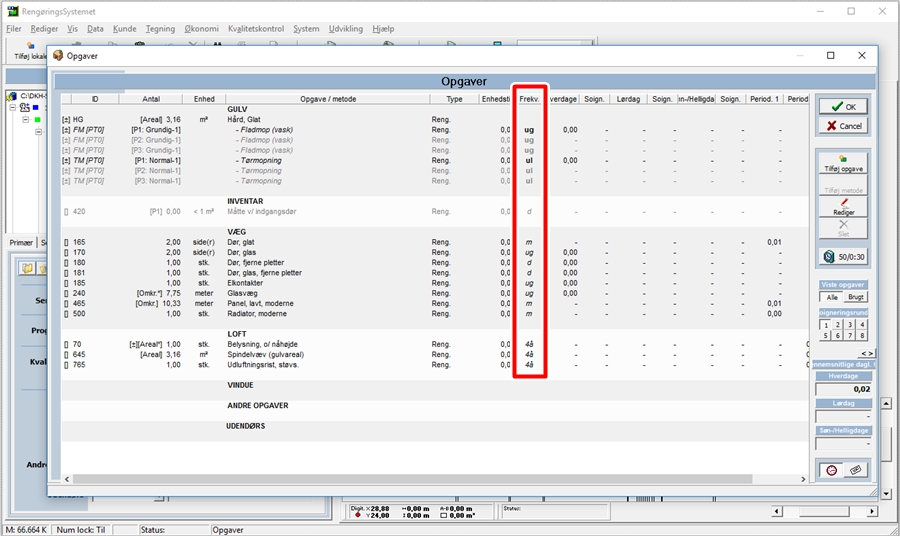Tick the checkbox for task ID 240

pyautogui.click(x=66, y=294)
